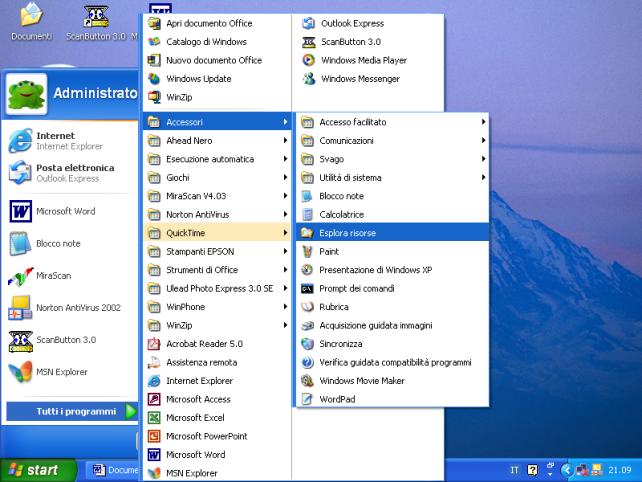Choose Blocco note in Accessori submenu
Viewport: 642px width, 482px height.
click(392, 196)
